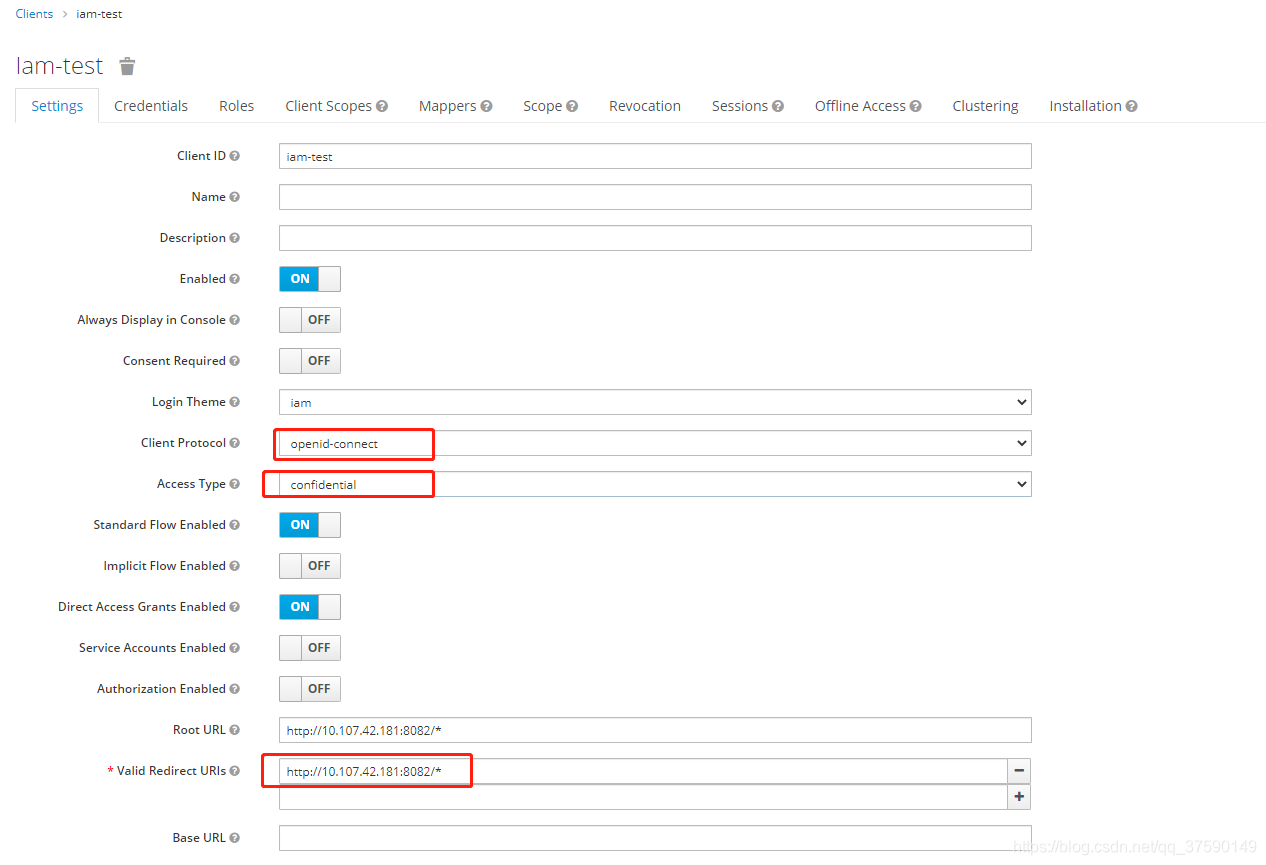The height and width of the screenshot is (865, 1266).
Task: Enable Authorization Enabled
Action: tap(309, 689)
